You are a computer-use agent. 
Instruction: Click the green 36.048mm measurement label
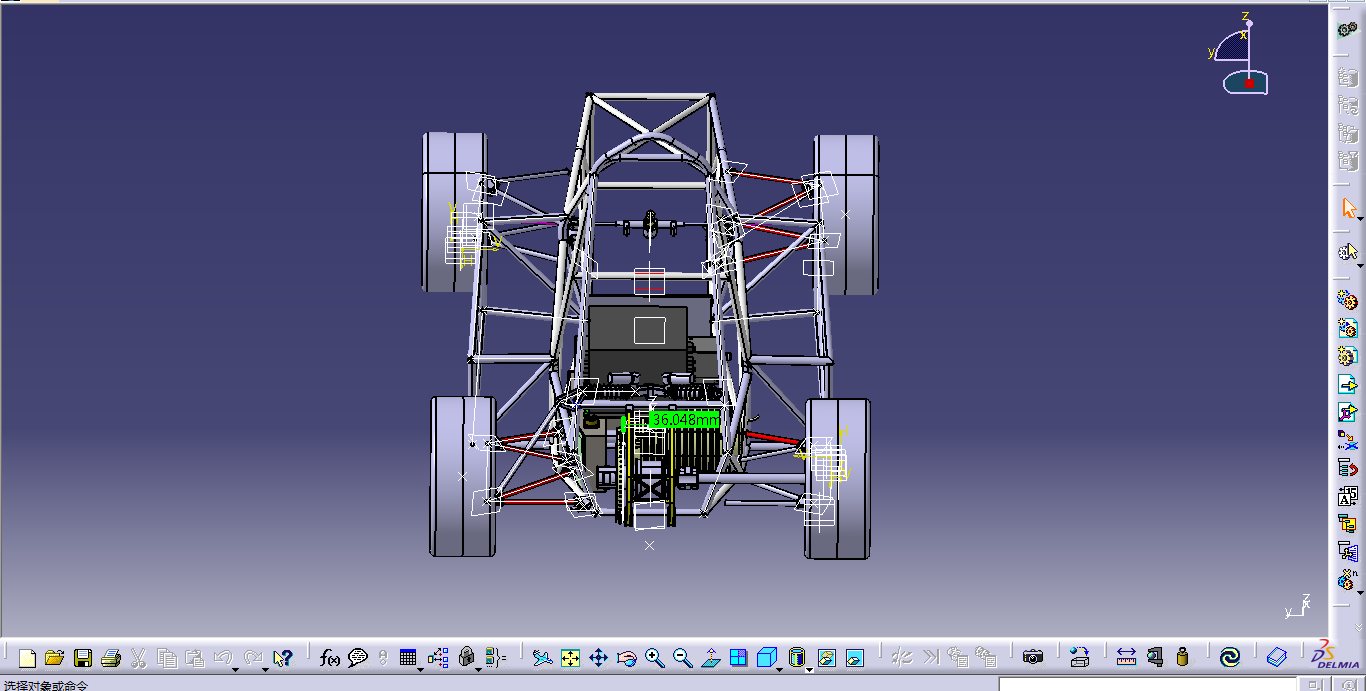(682, 421)
